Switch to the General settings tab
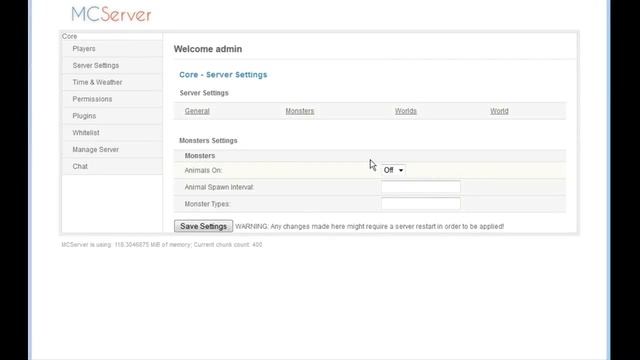The image size is (640, 360). [x=197, y=111]
